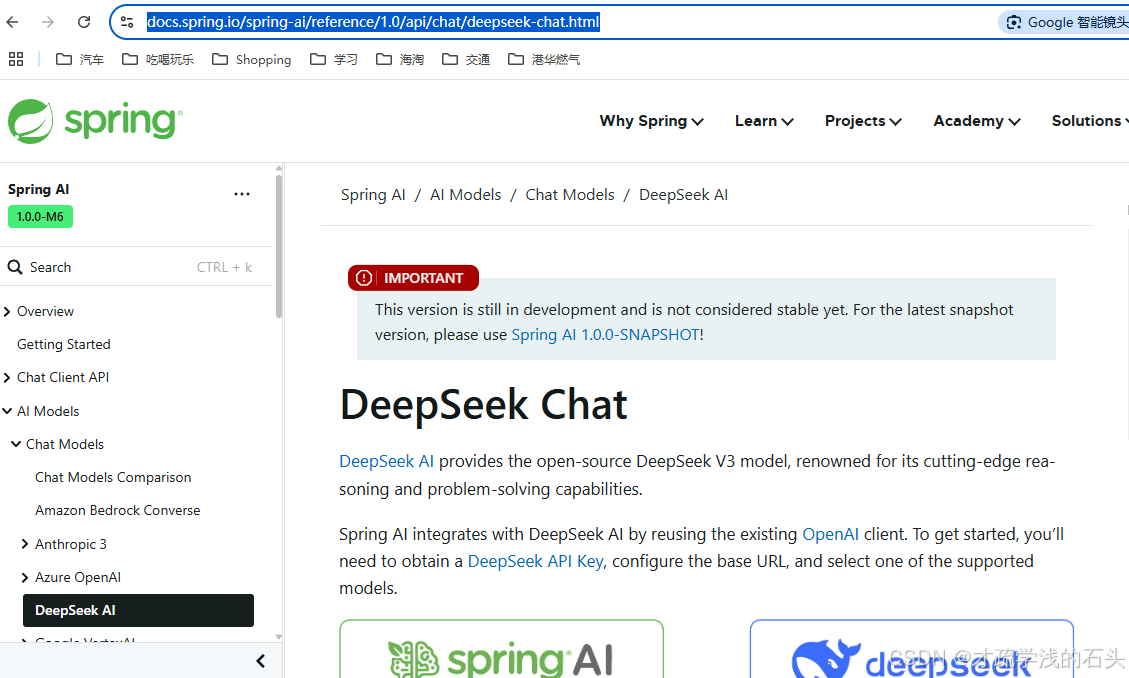Viewport: 1129px width, 678px height.
Task: Open the apps grid in bookmarks bar
Action: [x=16, y=59]
